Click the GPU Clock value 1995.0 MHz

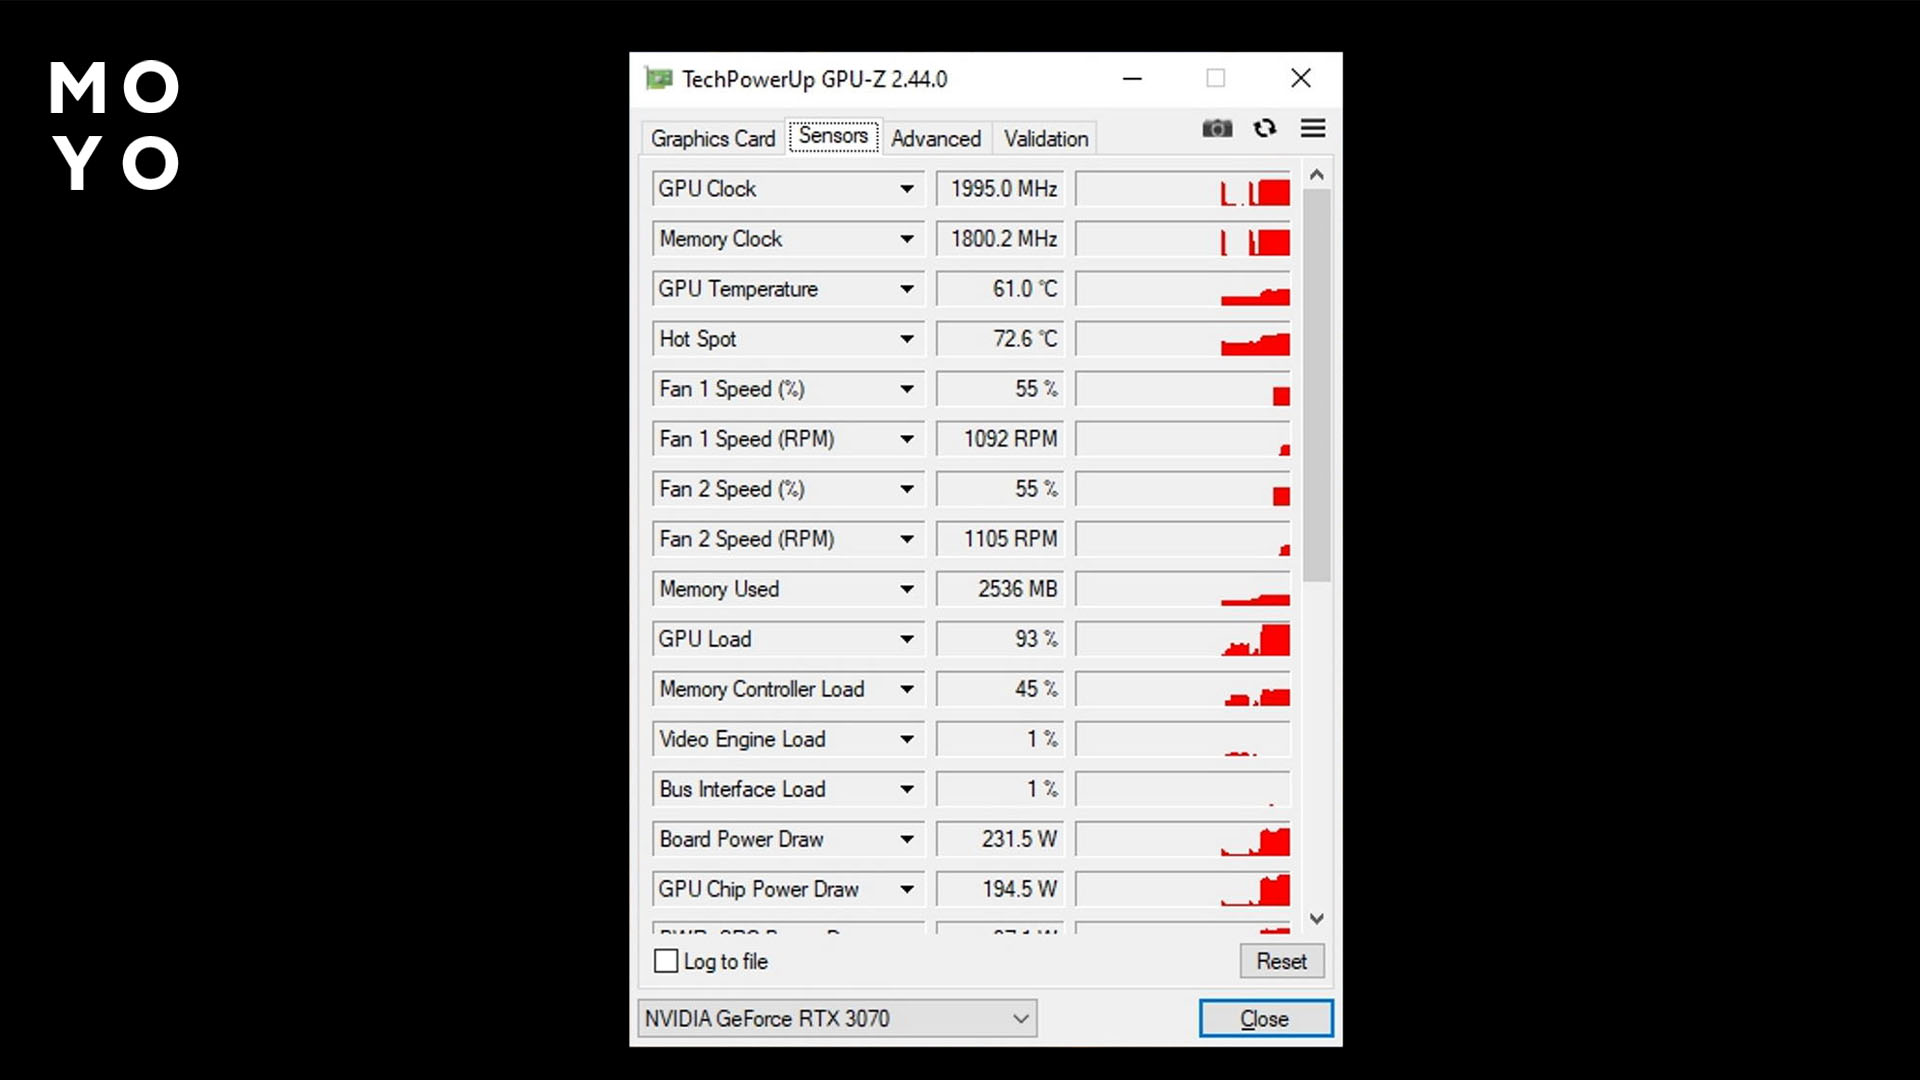[x=1001, y=189]
